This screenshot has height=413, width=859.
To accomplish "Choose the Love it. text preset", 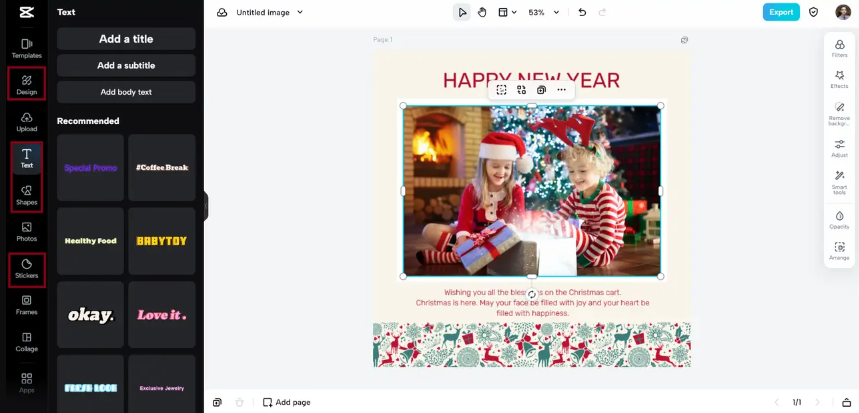I will pos(162,314).
